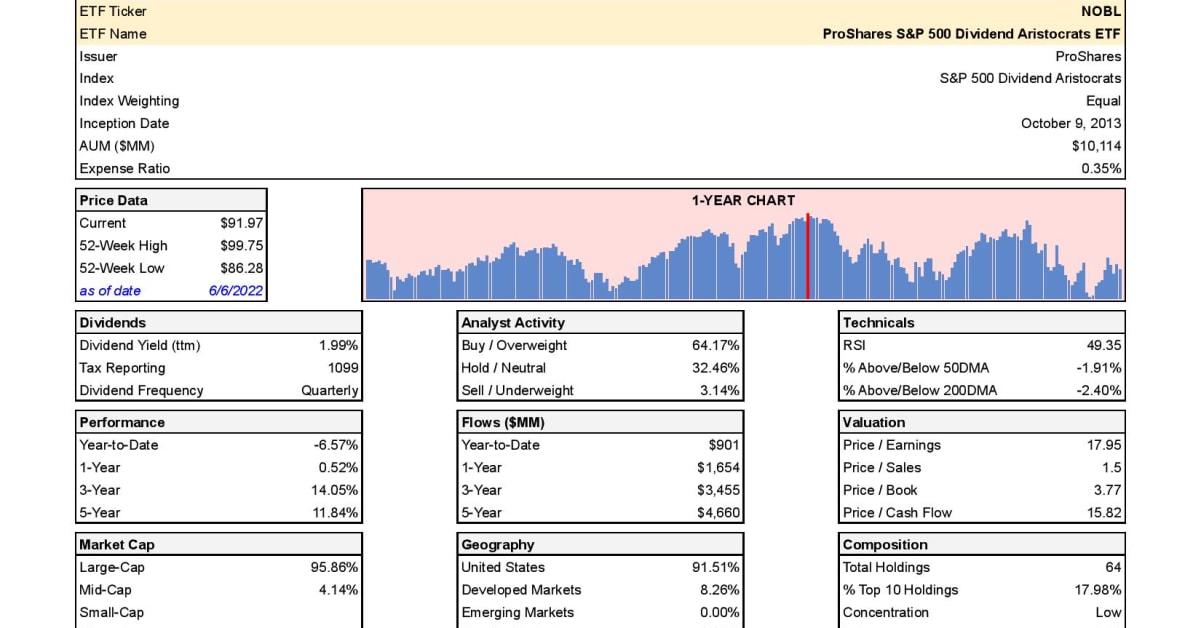Click the 5-Year flows value $4,660
This screenshot has height=628, width=1200.
(x=718, y=512)
